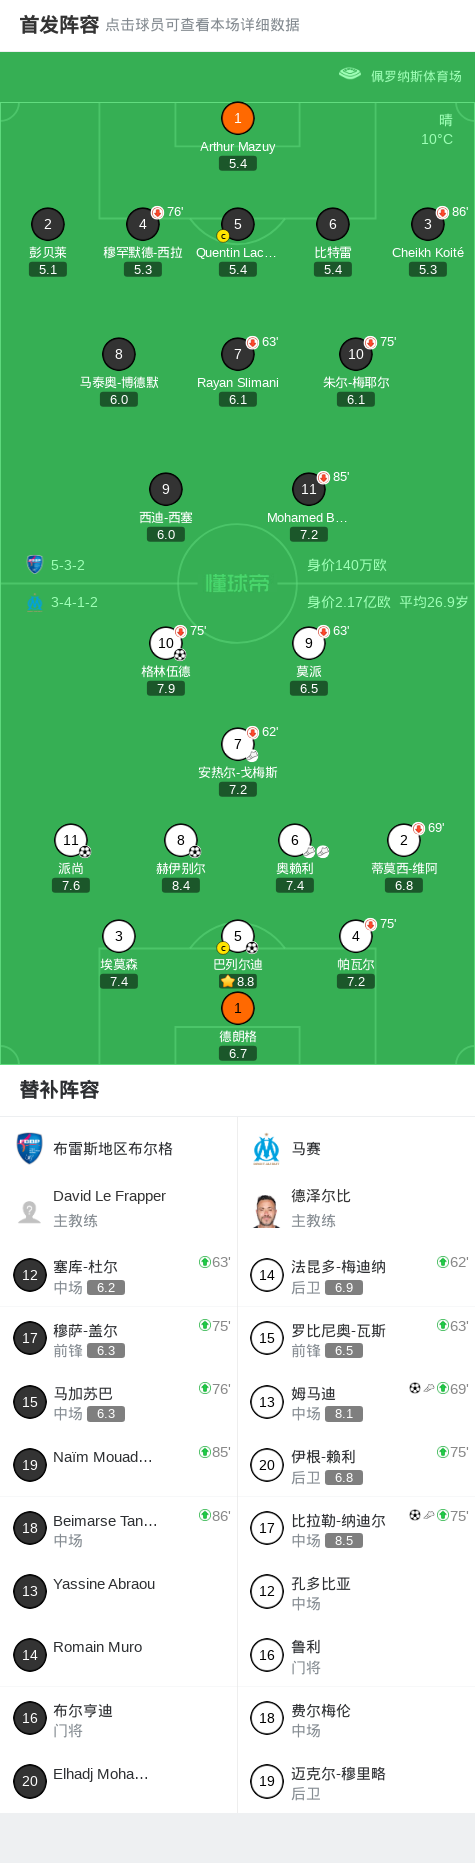Open goalkeeper Arthur Mazuy's number 1 badge

click(238, 119)
